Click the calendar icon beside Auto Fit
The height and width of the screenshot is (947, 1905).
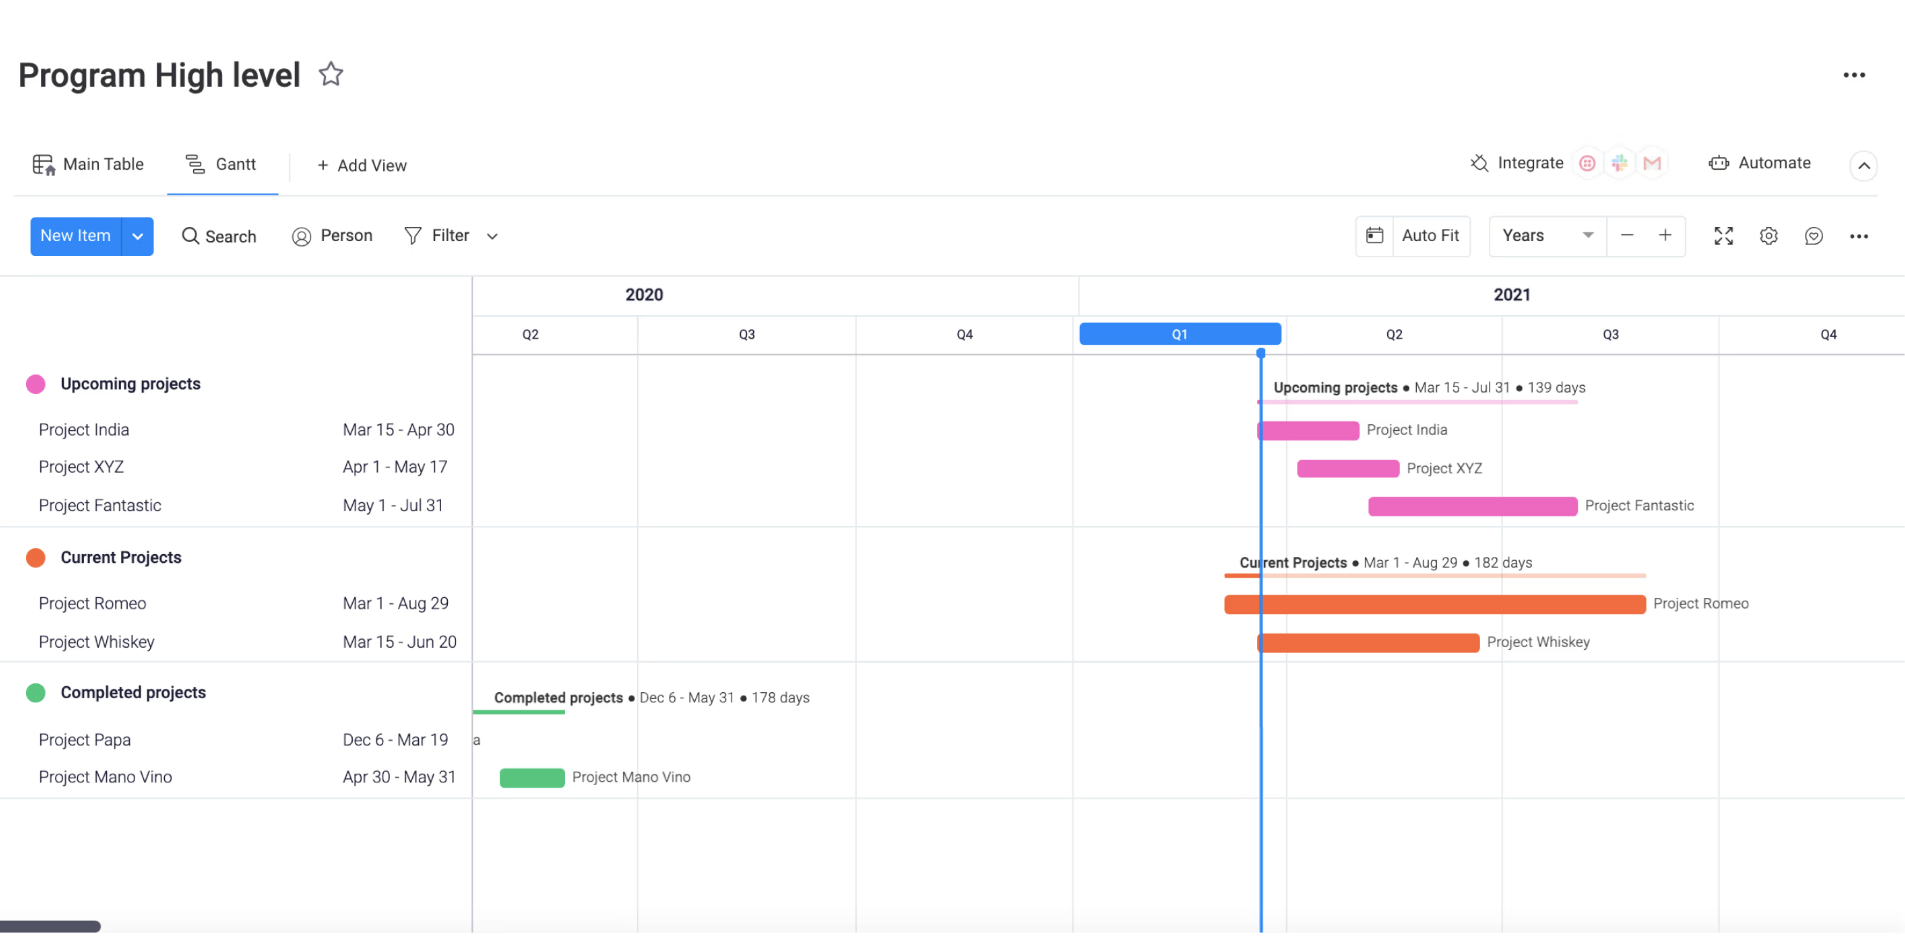(x=1374, y=236)
